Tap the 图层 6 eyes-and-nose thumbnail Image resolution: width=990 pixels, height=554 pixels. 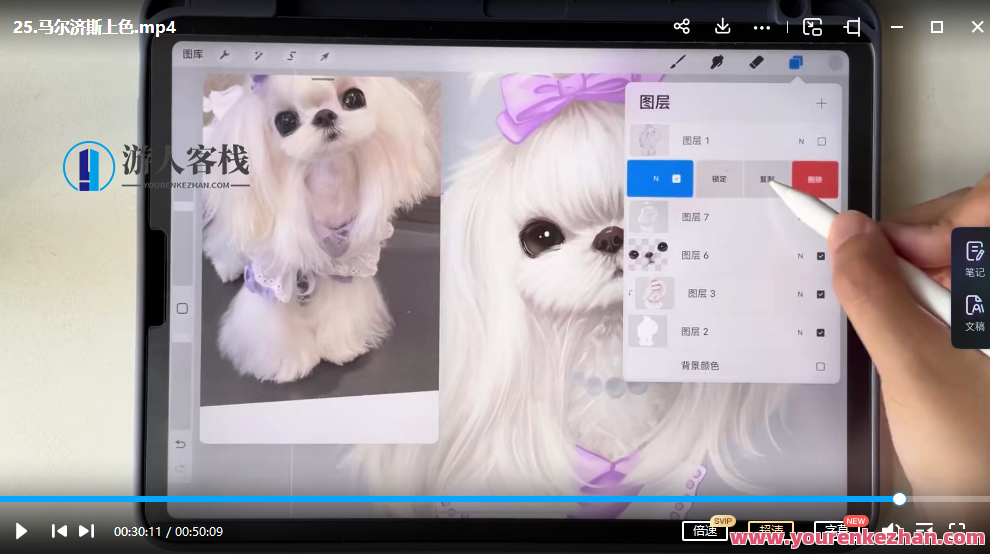(648, 255)
